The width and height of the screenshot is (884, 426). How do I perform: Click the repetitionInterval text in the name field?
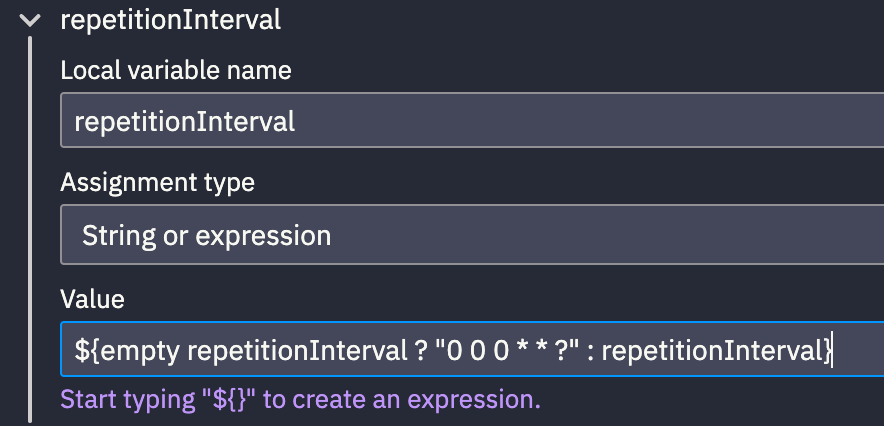[184, 122]
